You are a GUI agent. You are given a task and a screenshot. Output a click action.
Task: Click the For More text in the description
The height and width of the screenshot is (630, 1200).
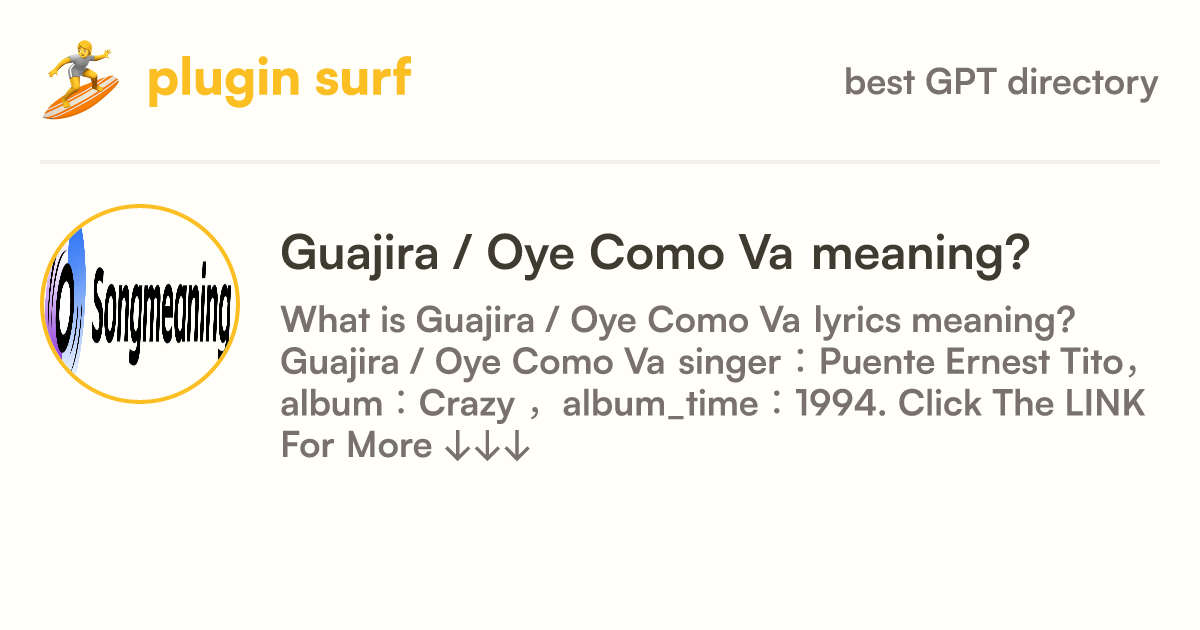[x=355, y=446]
